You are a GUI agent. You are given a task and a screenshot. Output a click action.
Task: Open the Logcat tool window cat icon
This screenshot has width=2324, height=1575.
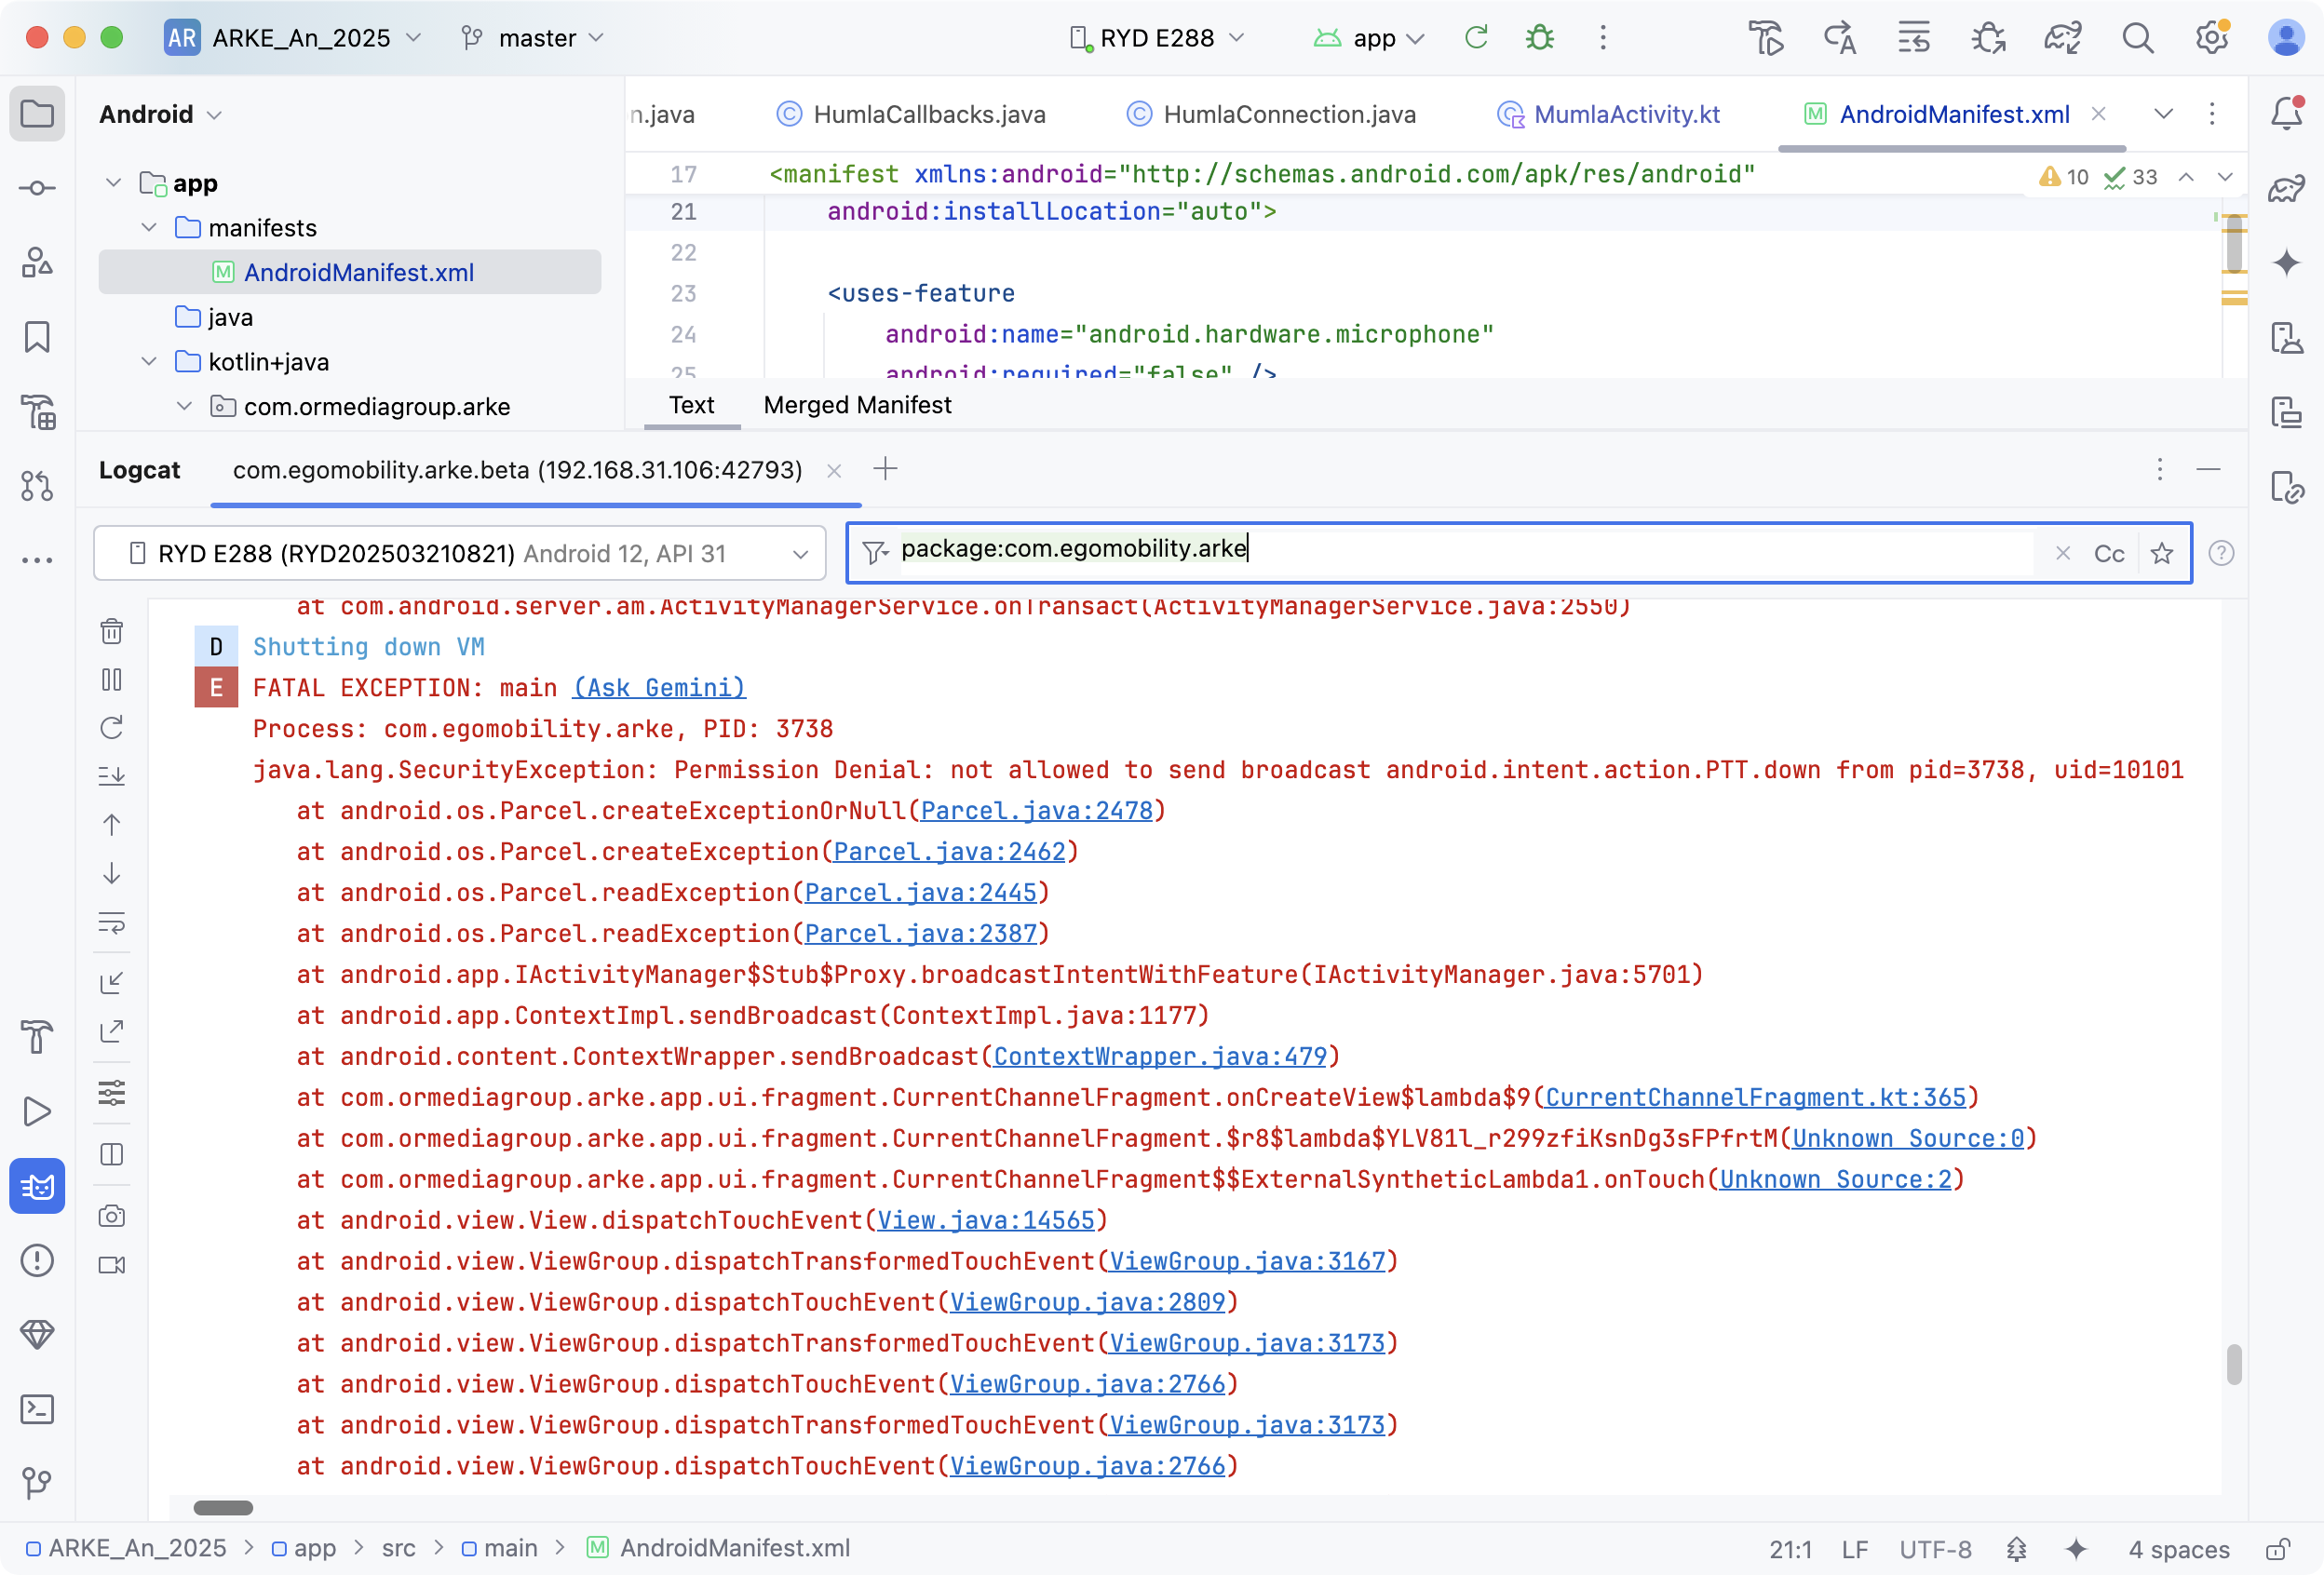37,1187
